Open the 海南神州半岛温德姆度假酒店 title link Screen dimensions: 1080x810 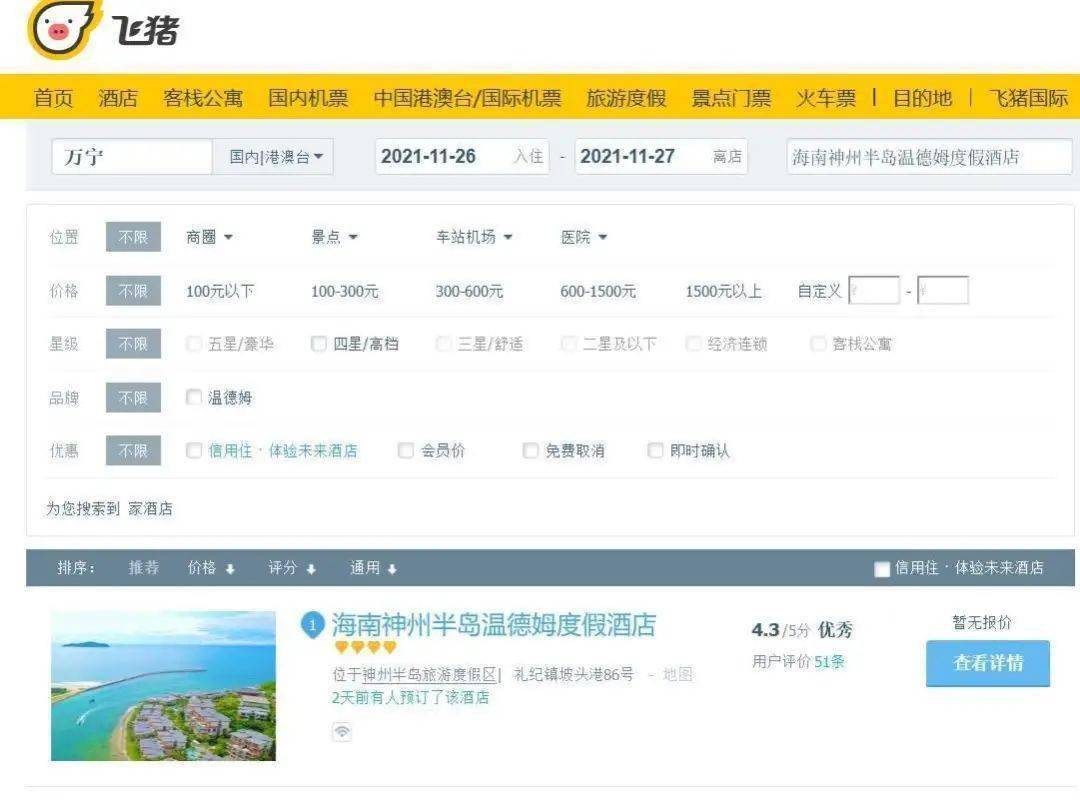(x=493, y=625)
